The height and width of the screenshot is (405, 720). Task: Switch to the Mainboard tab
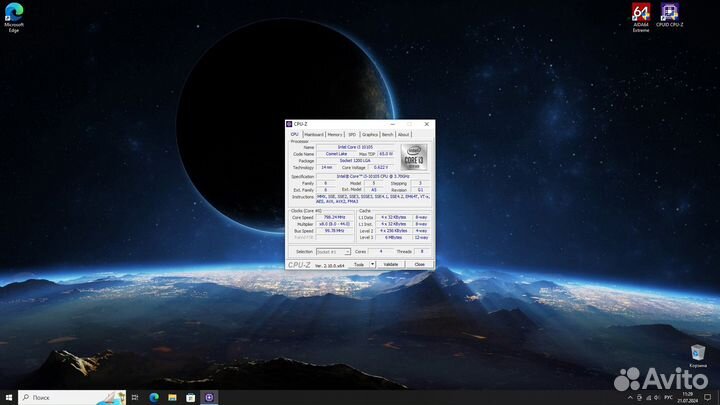[x=314, y=135]
